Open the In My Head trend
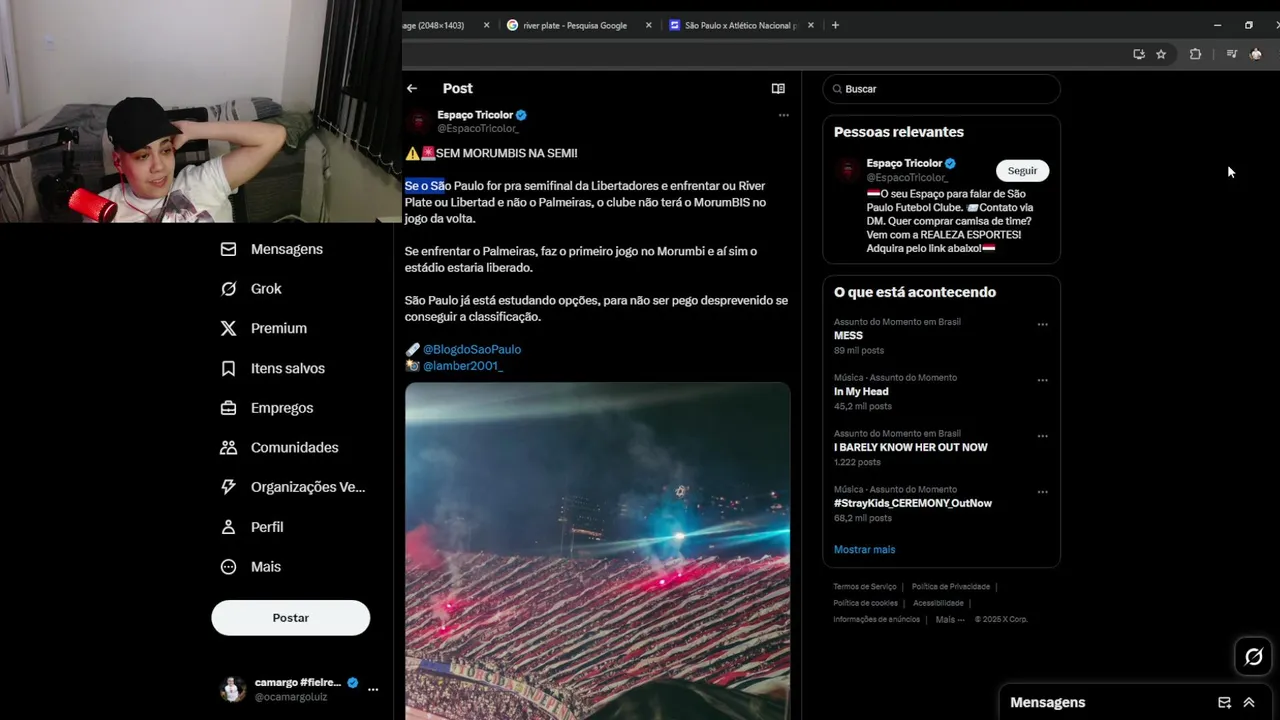The height and width of the screenshot is (720, 1280). coord(861,392)
